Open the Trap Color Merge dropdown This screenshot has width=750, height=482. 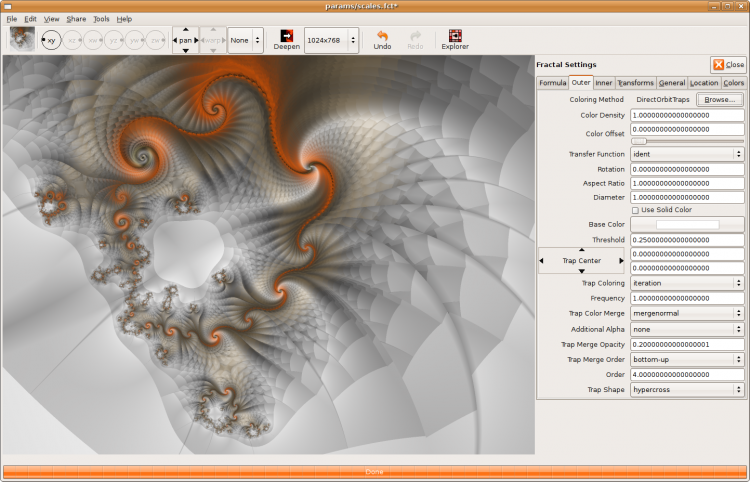(687, 313)
